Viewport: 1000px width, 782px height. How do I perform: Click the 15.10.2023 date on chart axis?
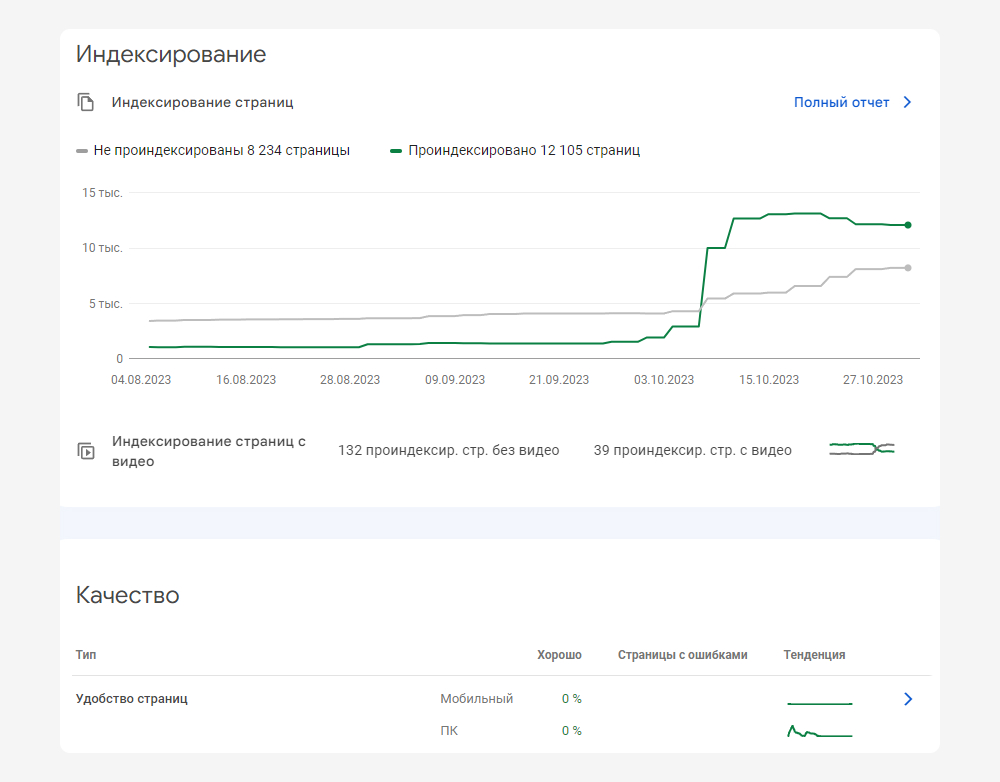[769, 380]
